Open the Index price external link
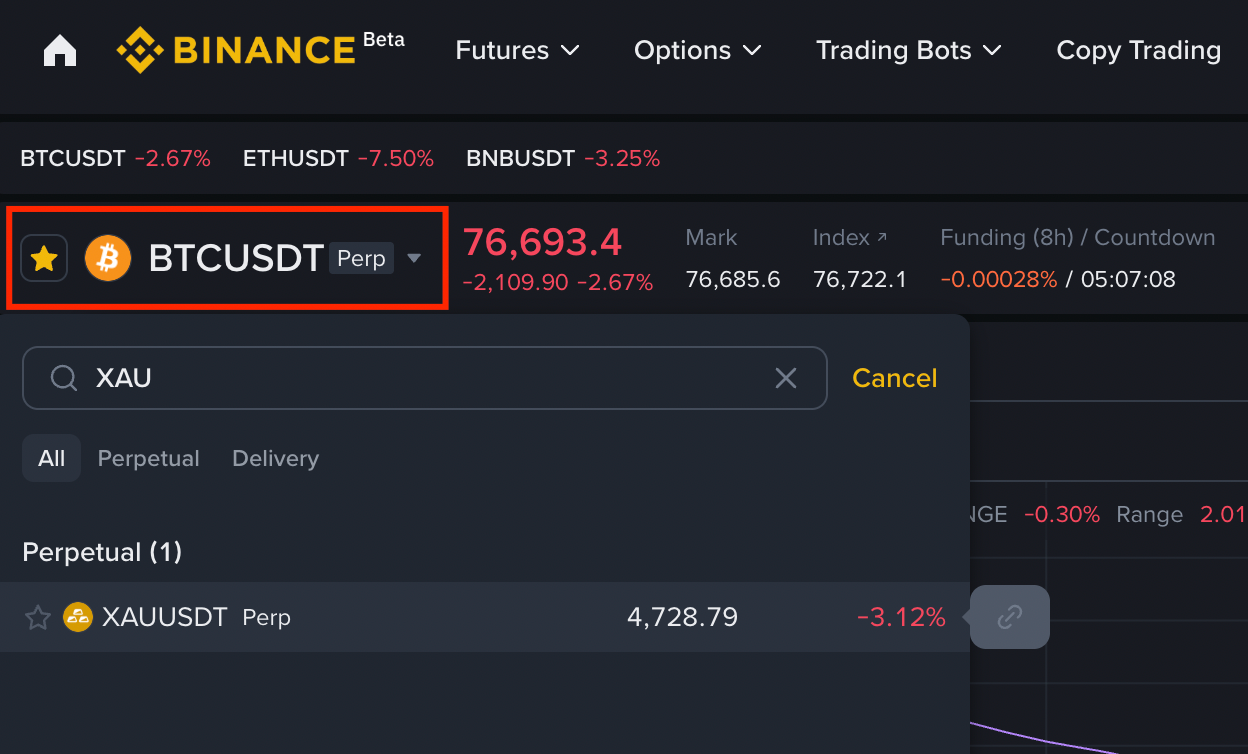The height and width of the screenshot is (754, 1248). click(x=850, y=238)
